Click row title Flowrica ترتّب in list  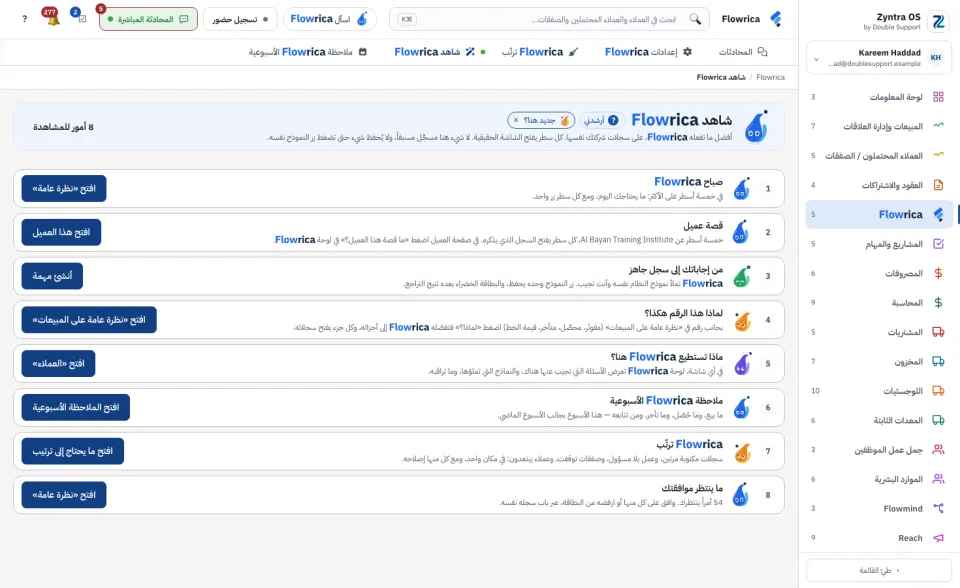[x=689, y=444]
